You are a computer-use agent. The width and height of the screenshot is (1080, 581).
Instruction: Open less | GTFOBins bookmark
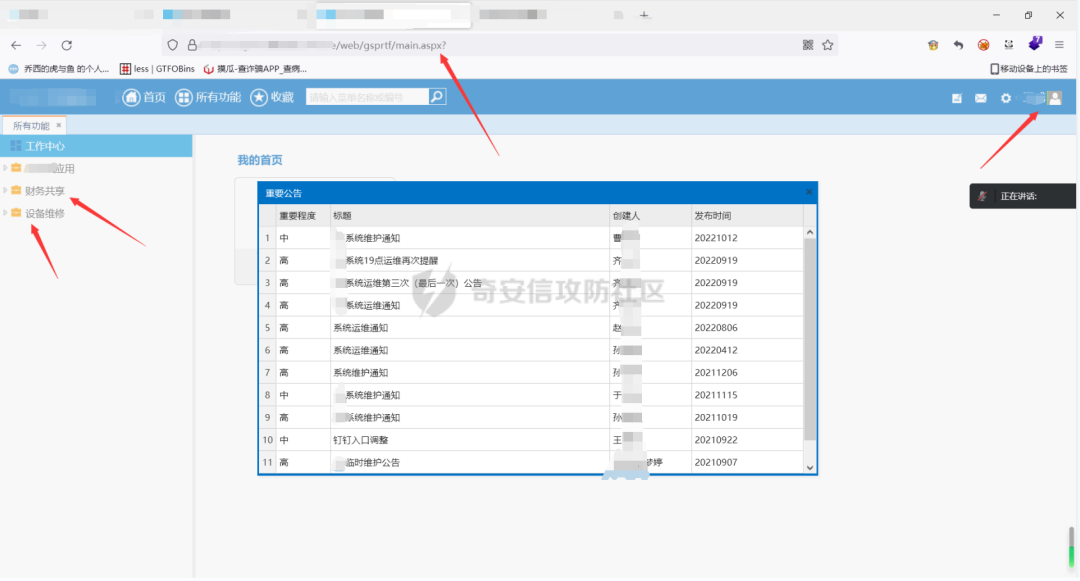click(157, 69)
